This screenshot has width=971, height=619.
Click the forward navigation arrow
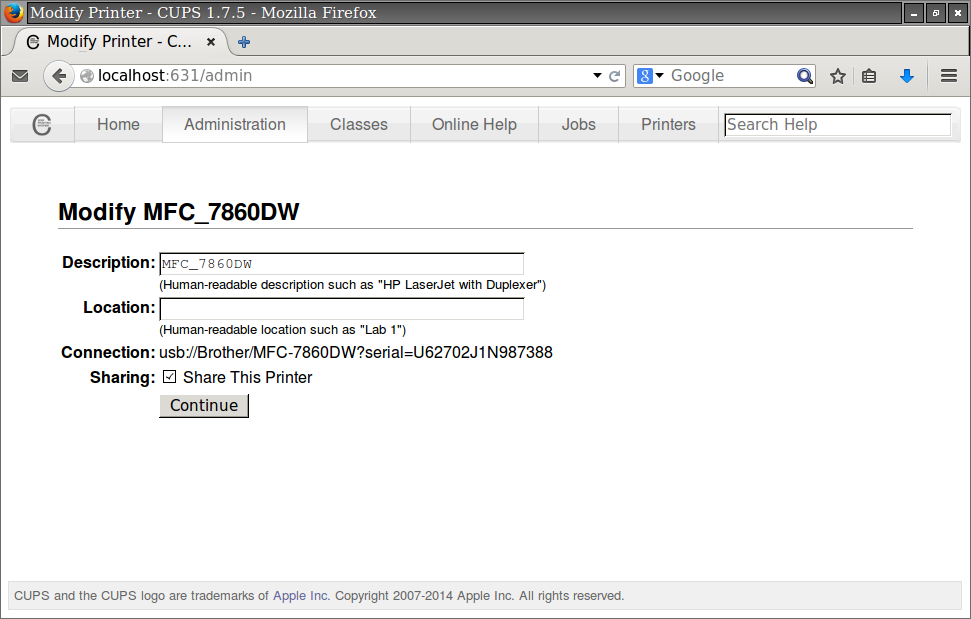[81, 75]
